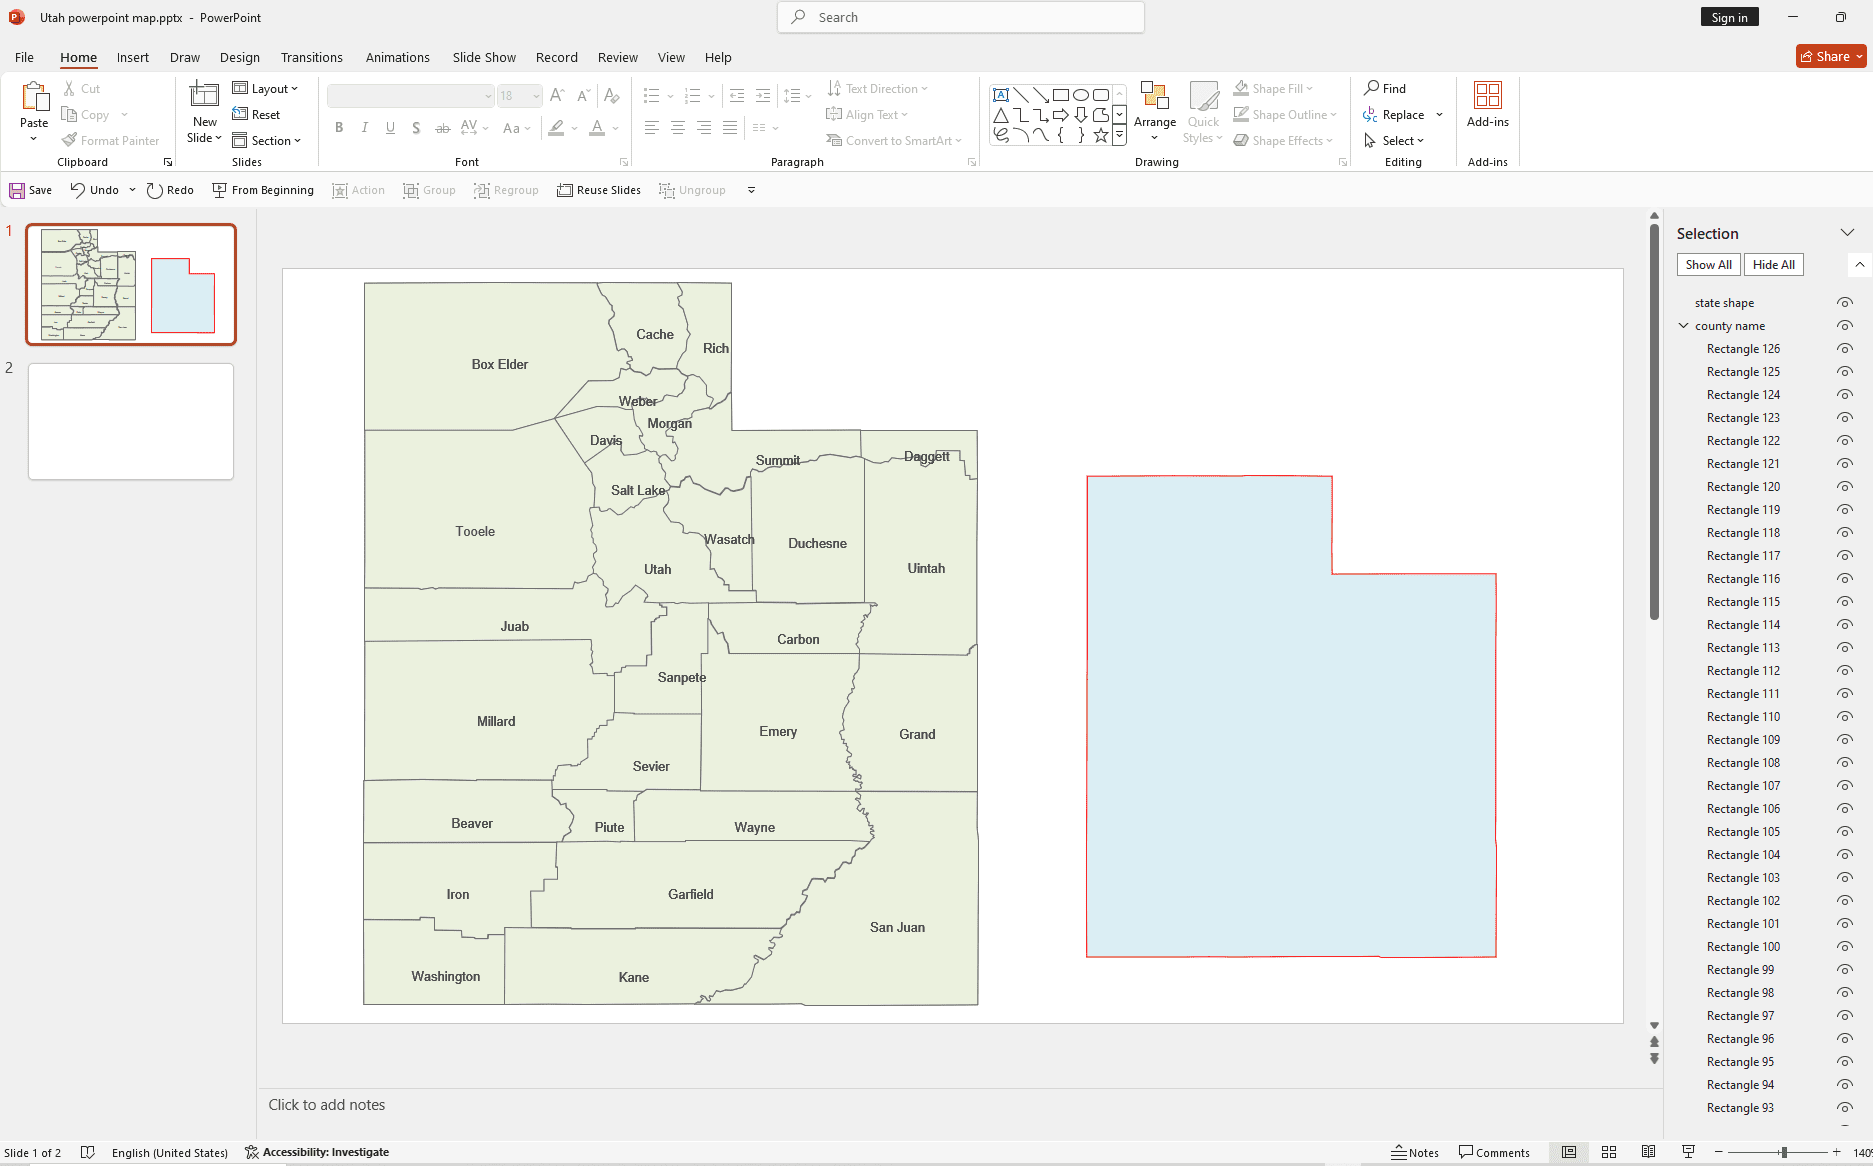
Task: Click the Paste clipboard icon
Action: click(34, 96)
